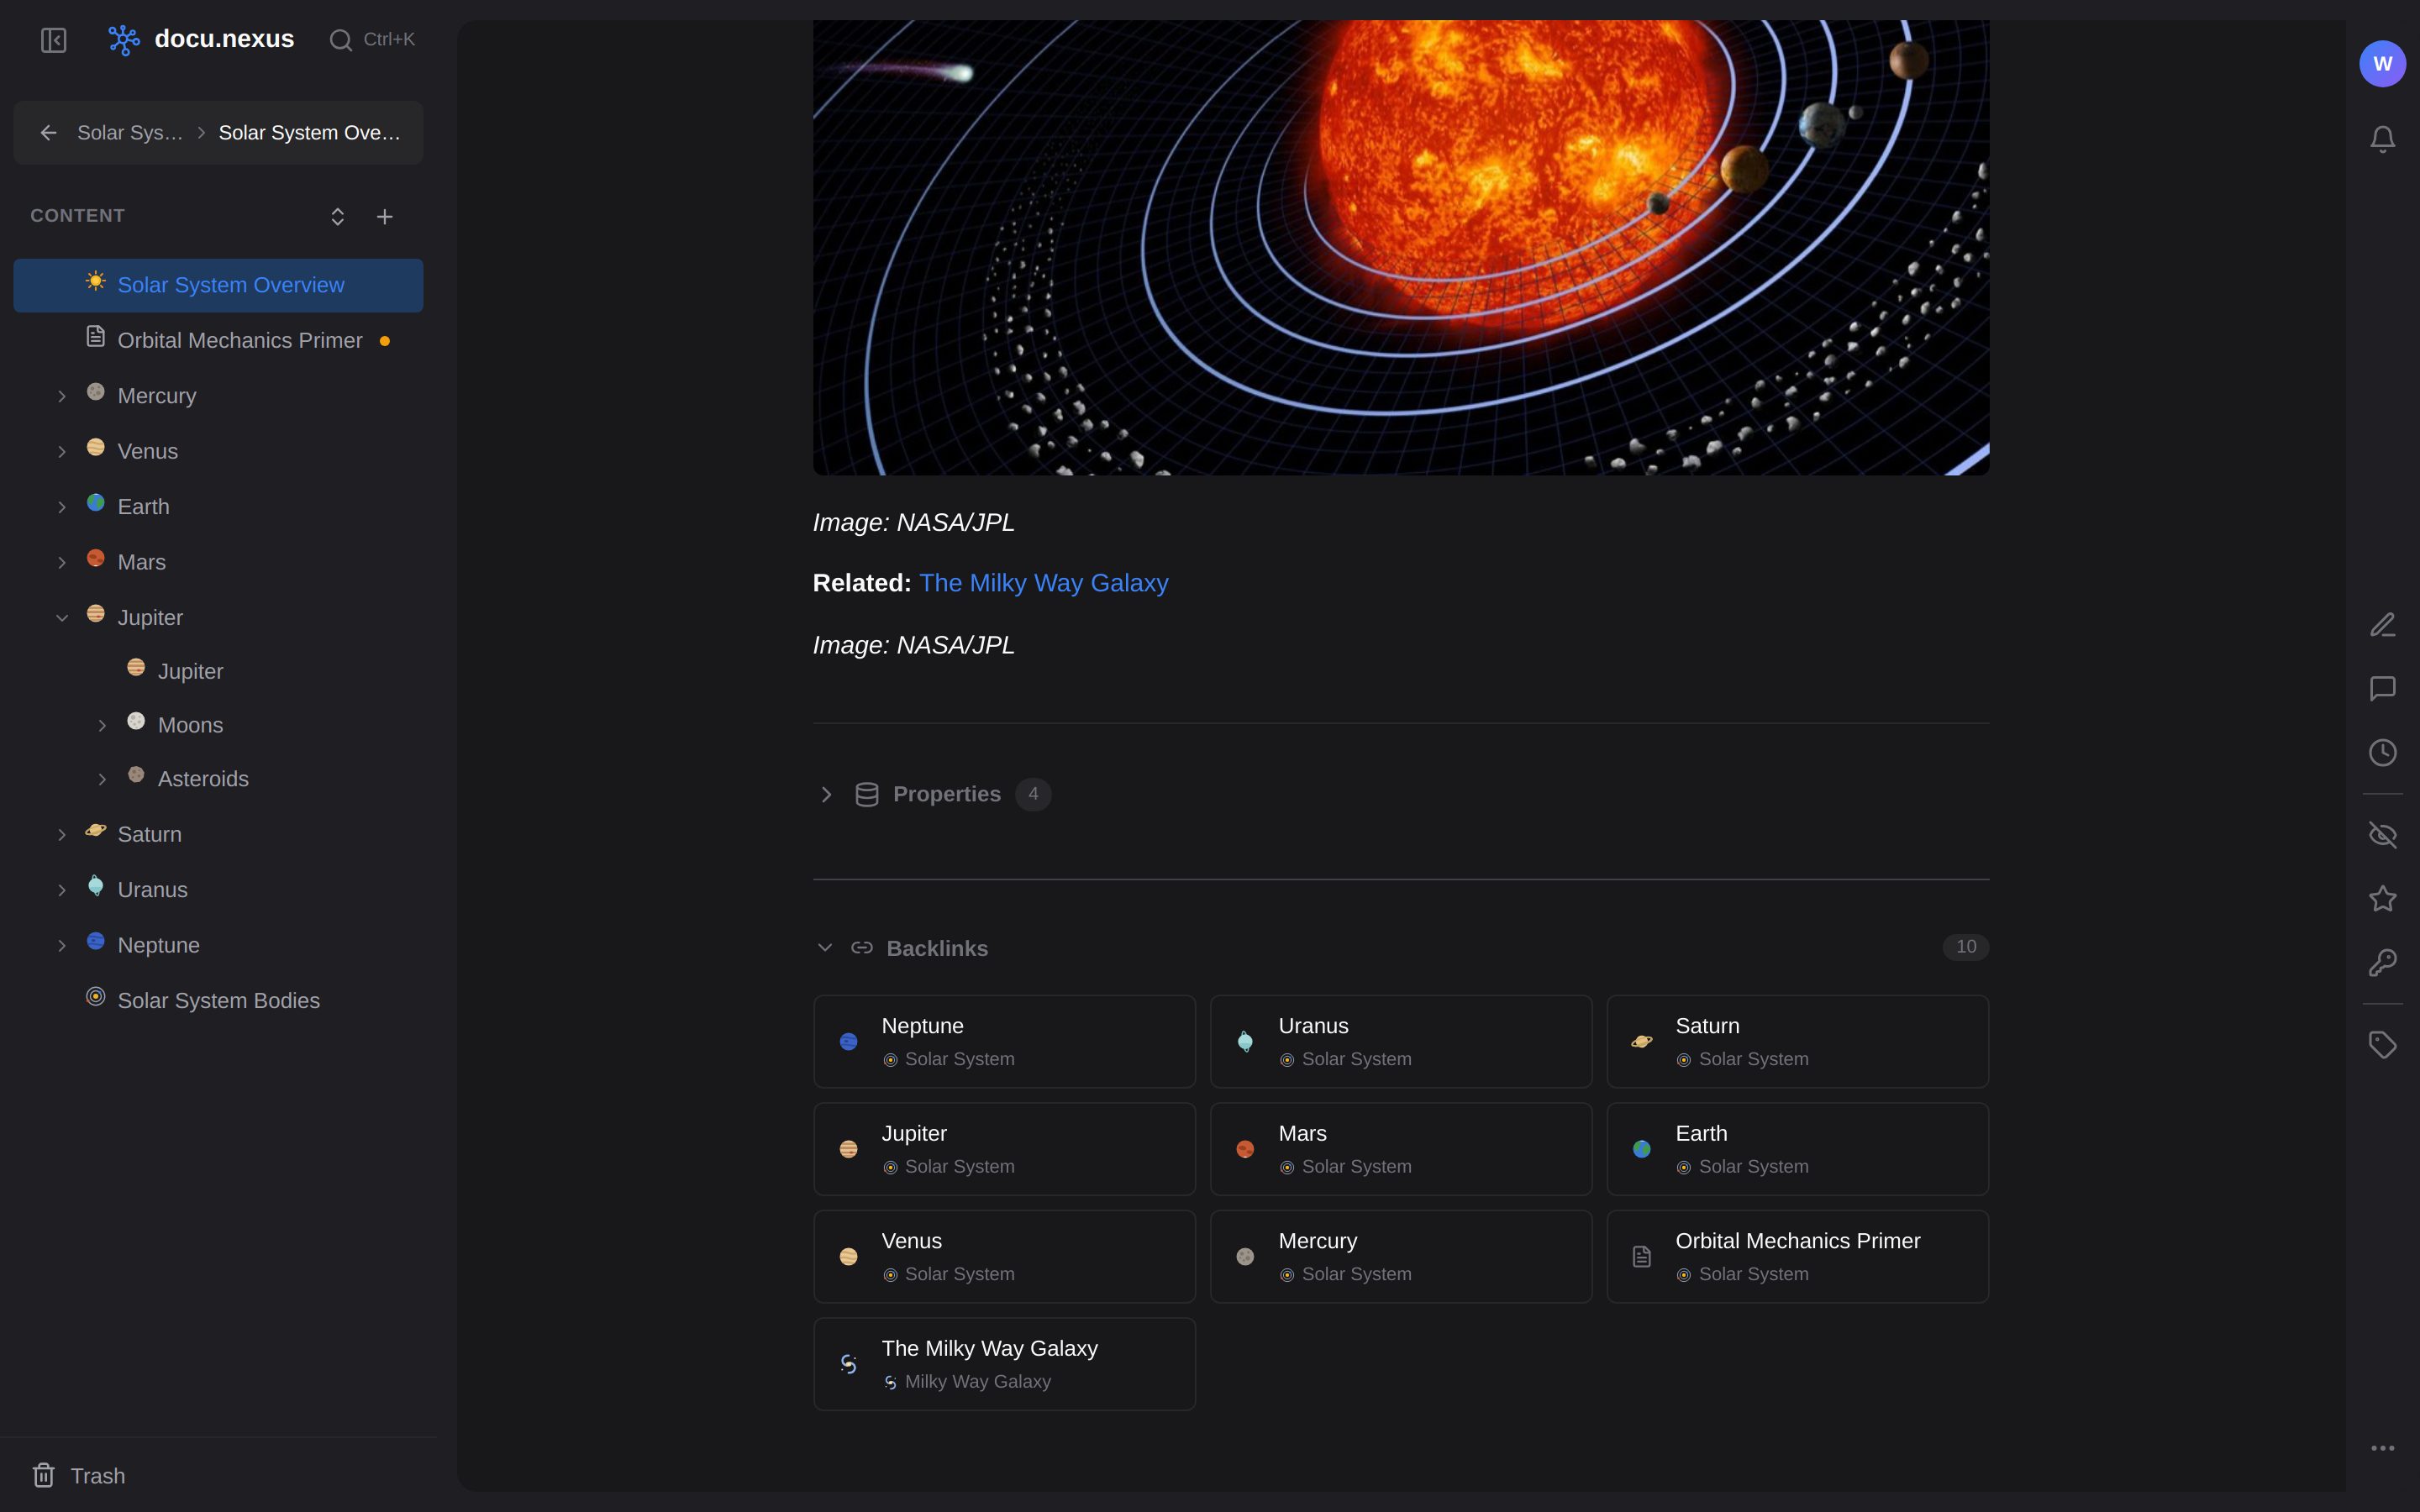
Task: Toggle expand-all arrows in Content header
Action: click(x=338, y=217)
